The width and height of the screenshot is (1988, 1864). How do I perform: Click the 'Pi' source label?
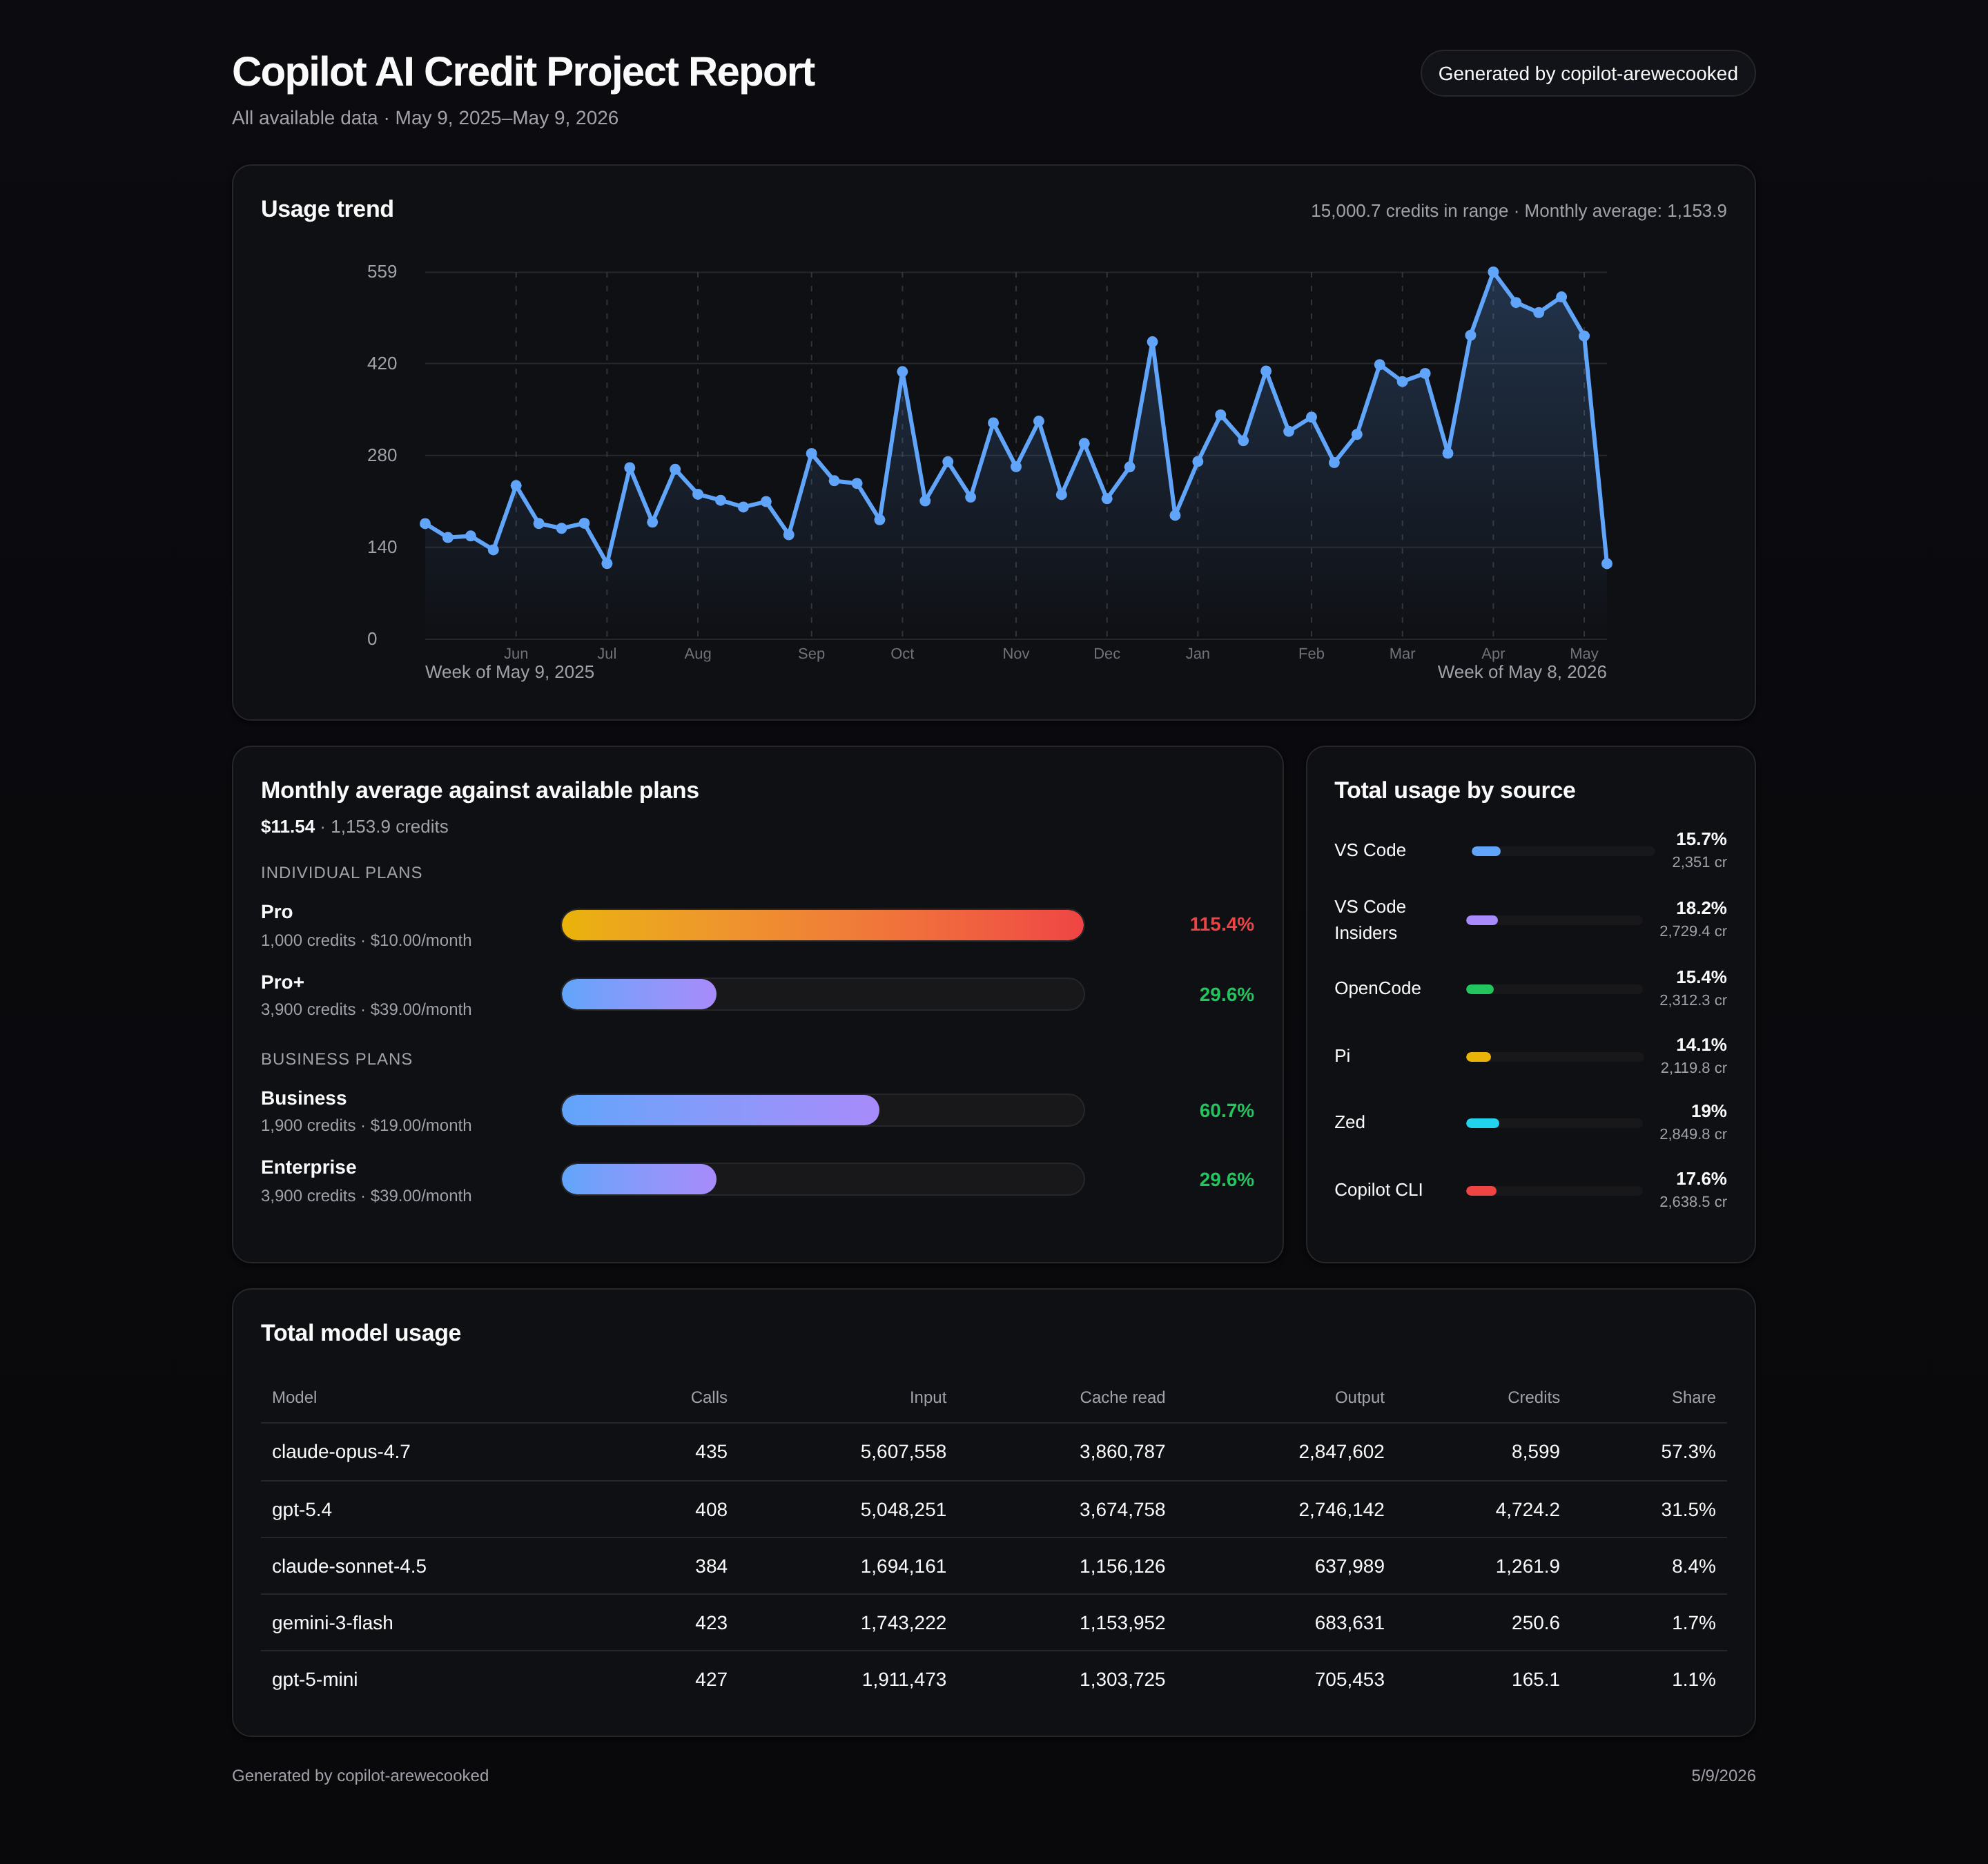[1342, 1056]
